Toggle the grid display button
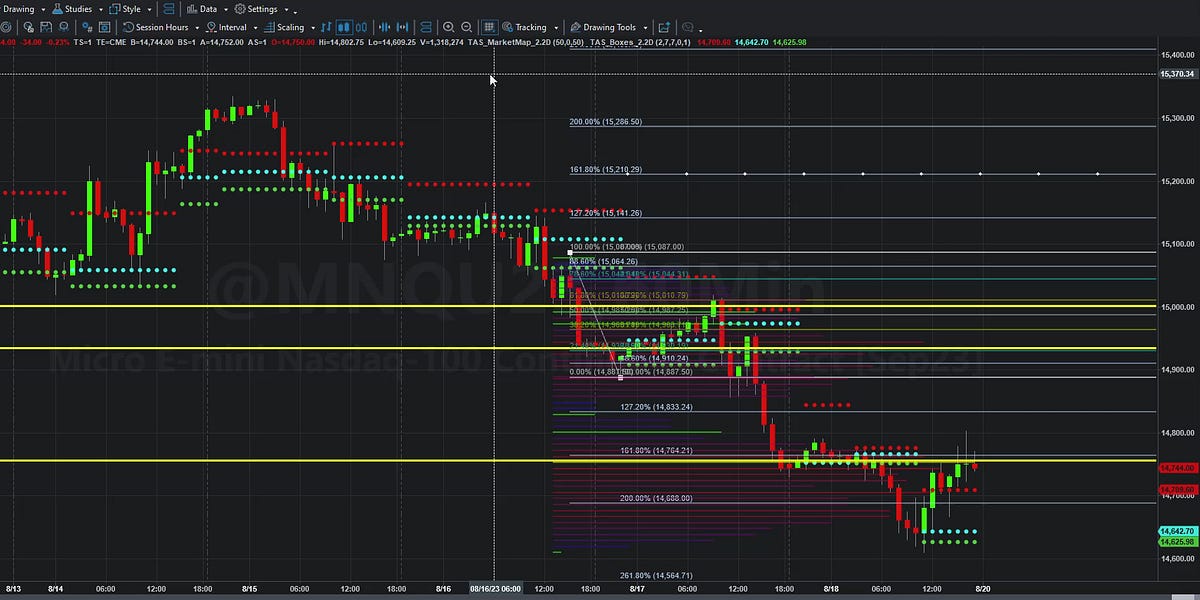The width and height of the screenshot is (1200, 600). (x=489, y=27)
